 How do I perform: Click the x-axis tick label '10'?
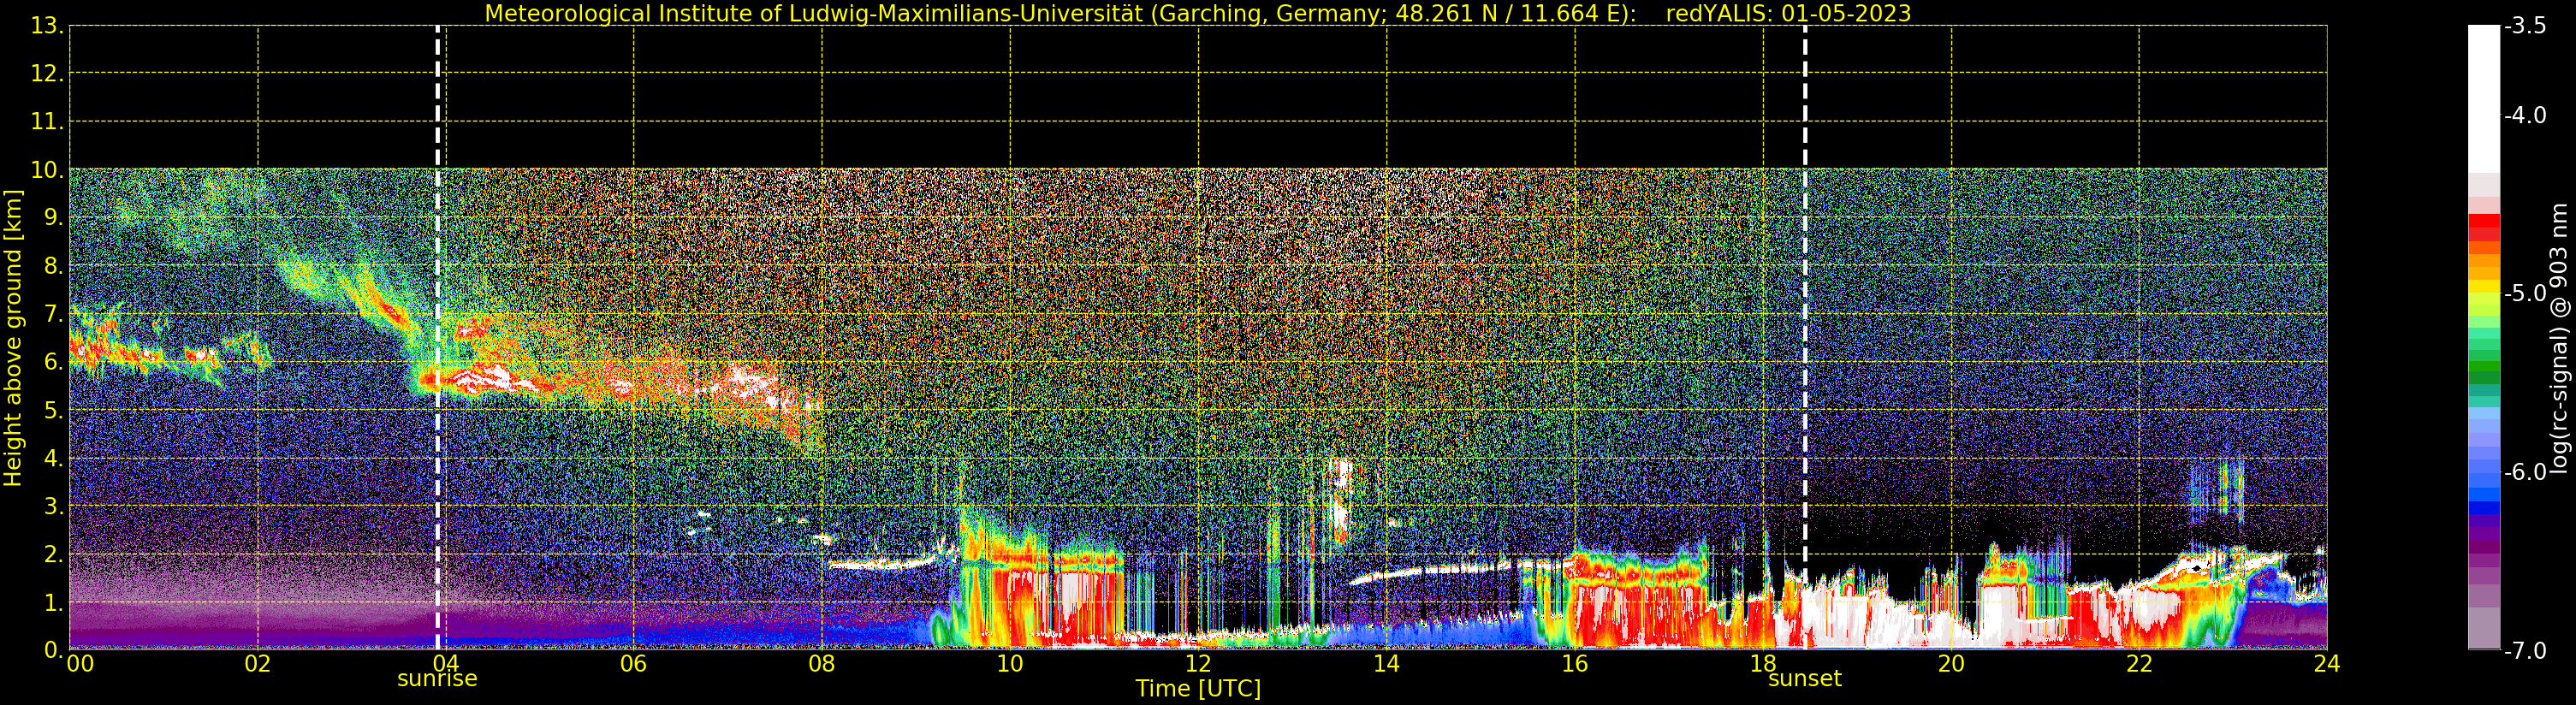[1009, 664]
